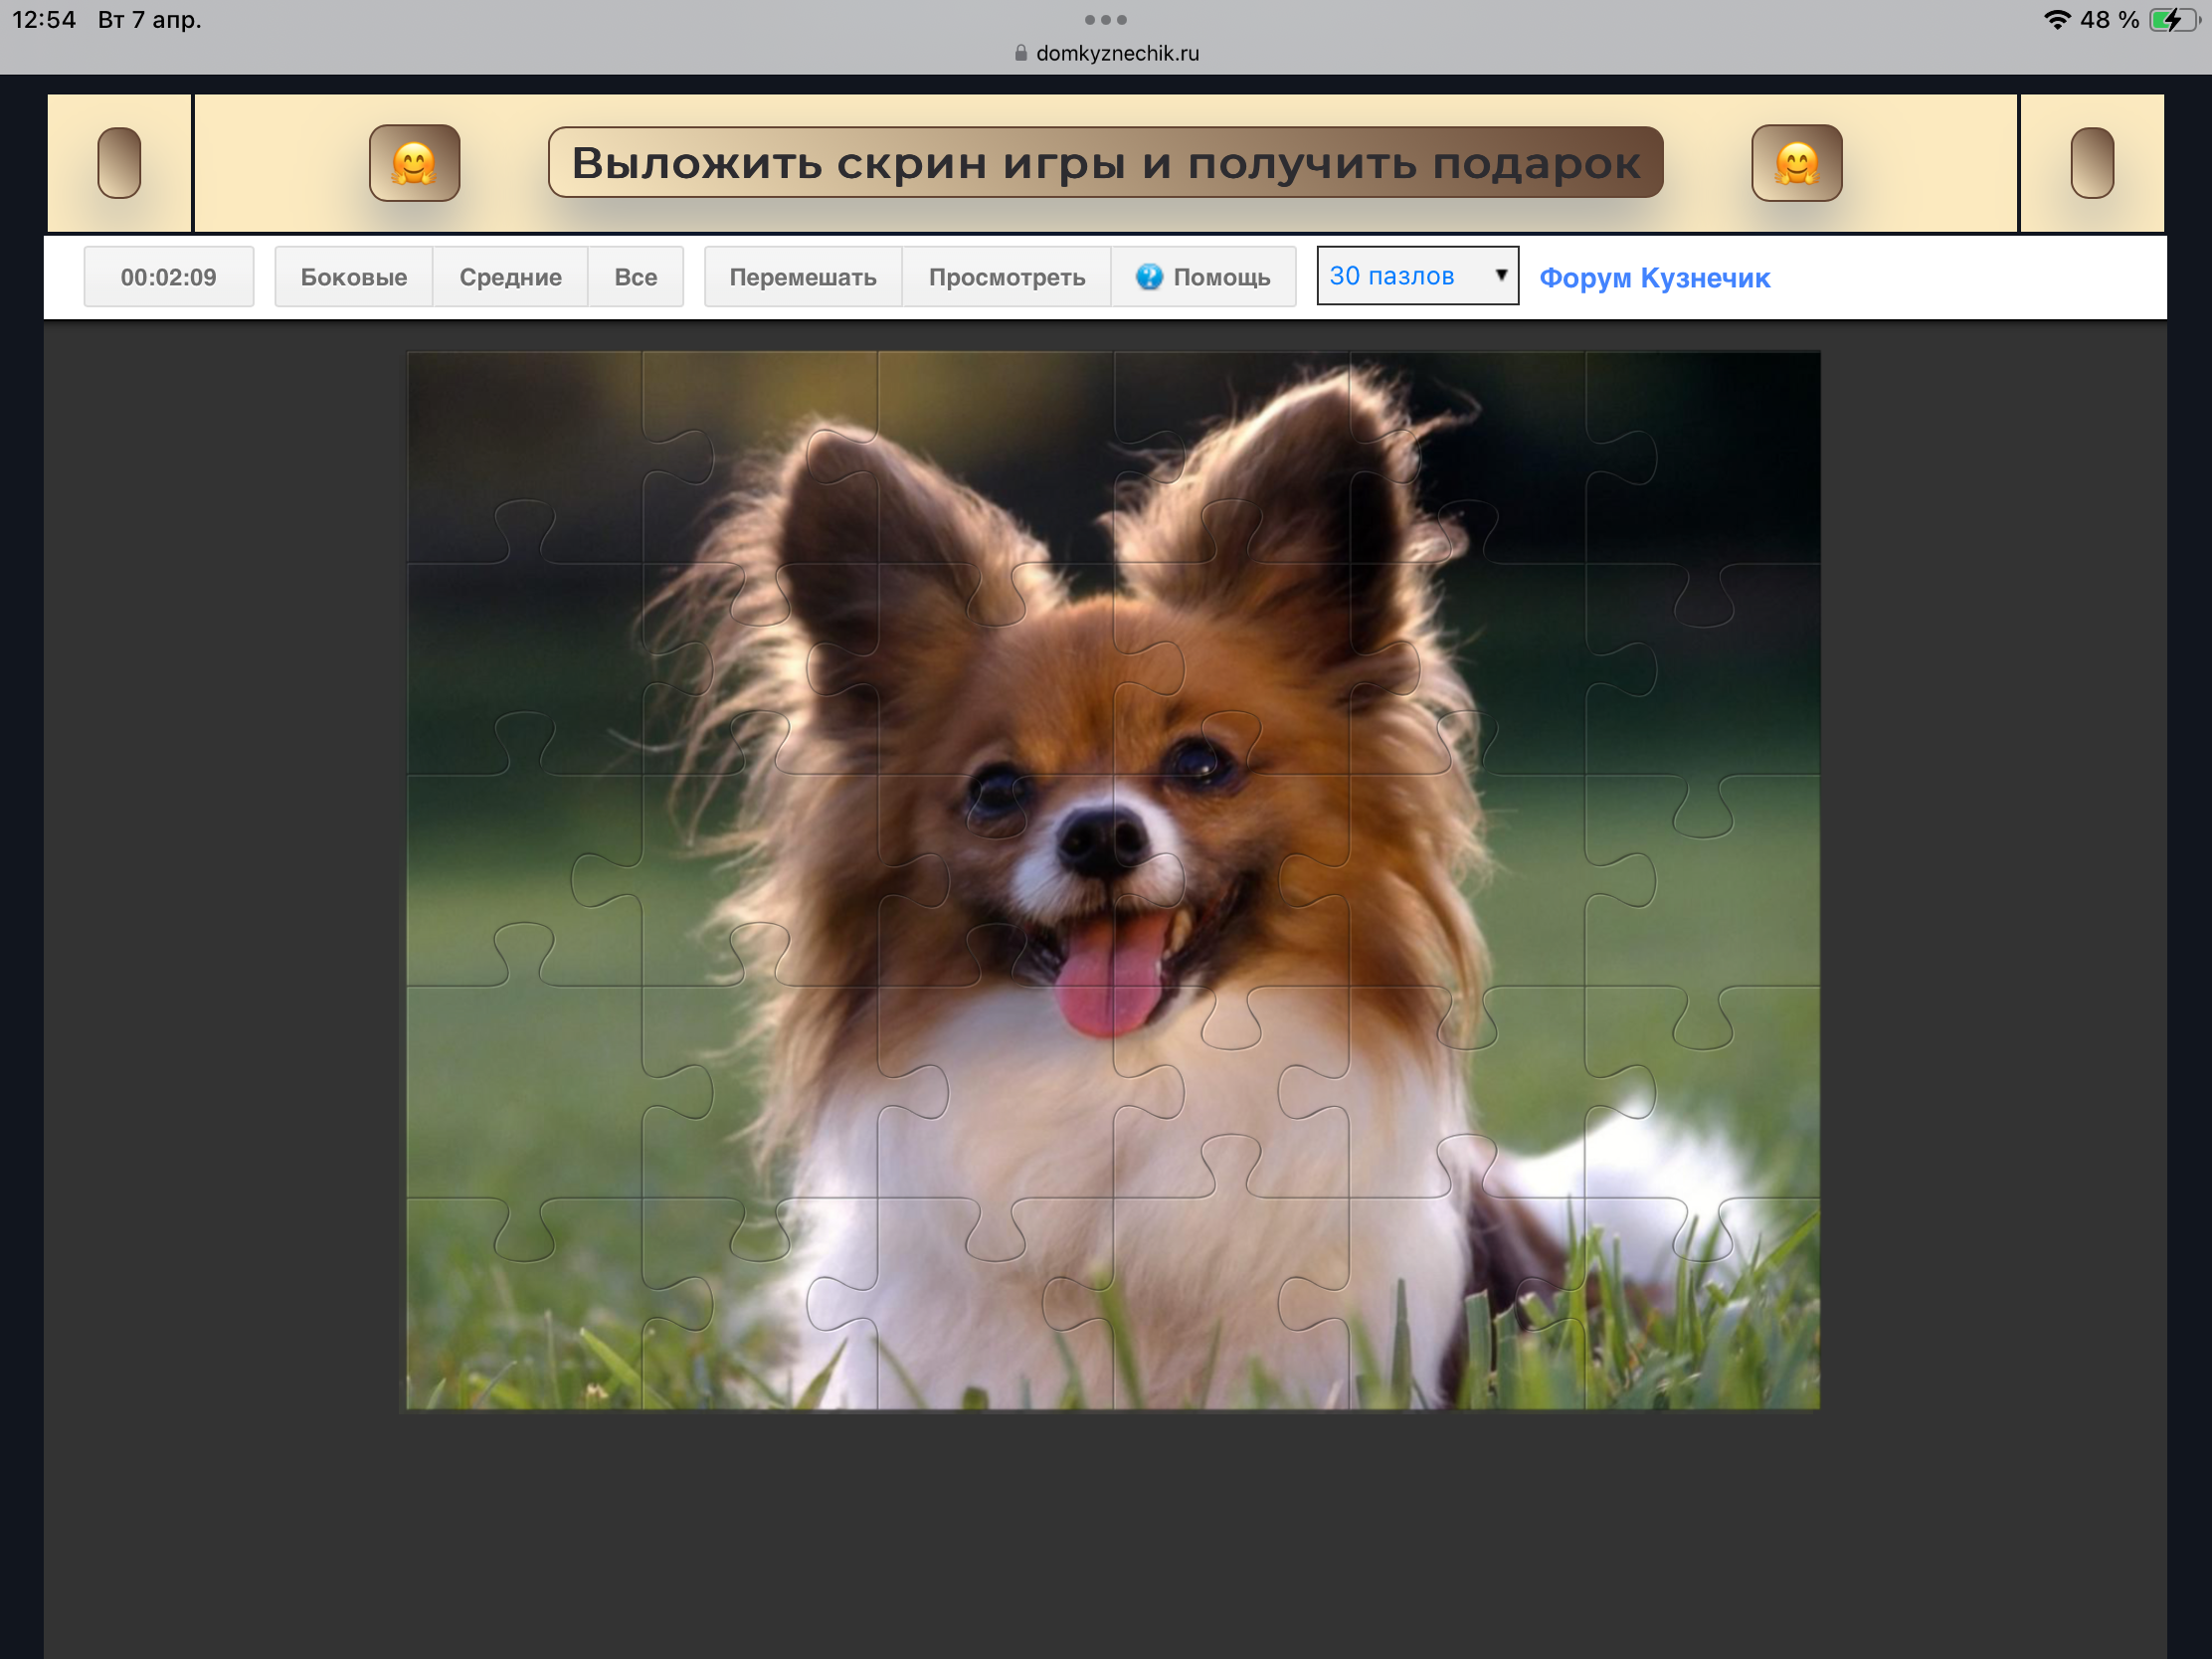Click the Просмотреть preview button
The image size is (2212, 1659).
(1006, 277)
